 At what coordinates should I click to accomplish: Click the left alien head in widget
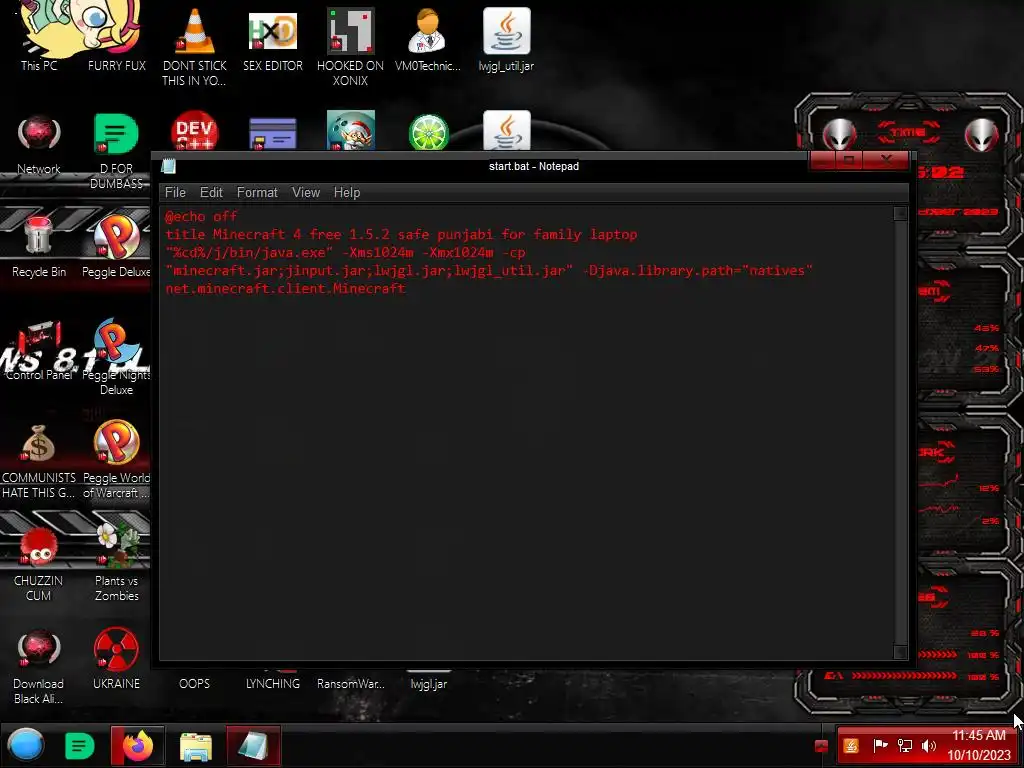click(839, 134)
